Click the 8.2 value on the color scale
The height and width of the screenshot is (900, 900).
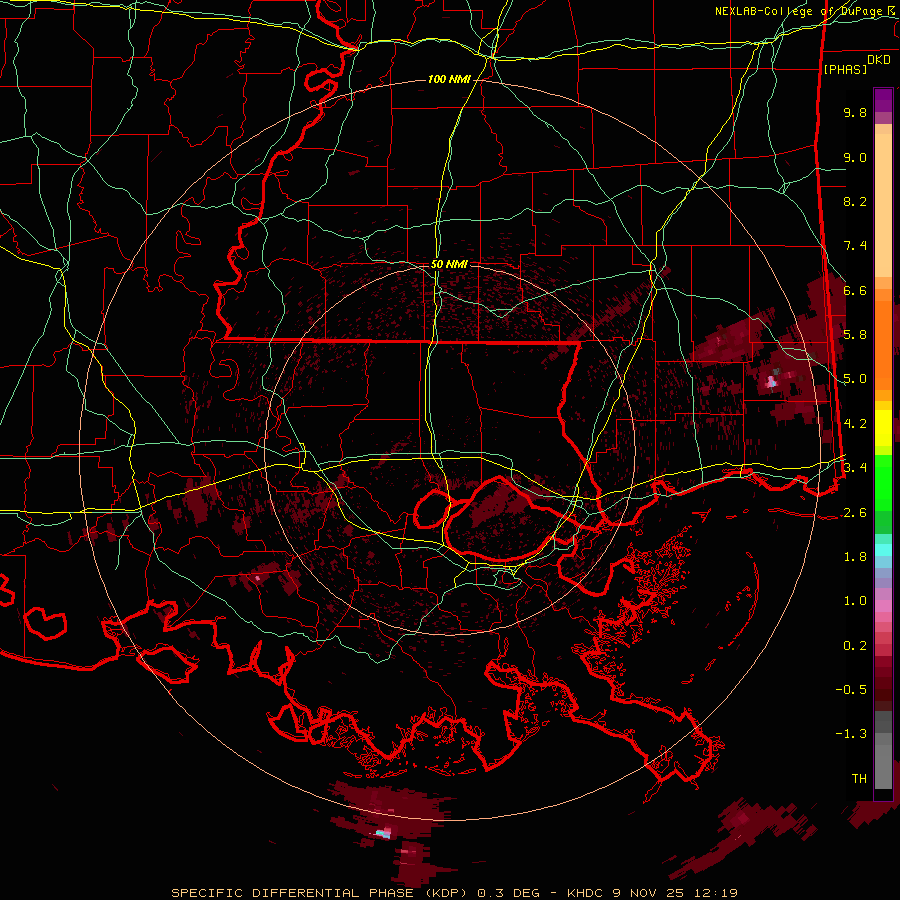(855, 201)
